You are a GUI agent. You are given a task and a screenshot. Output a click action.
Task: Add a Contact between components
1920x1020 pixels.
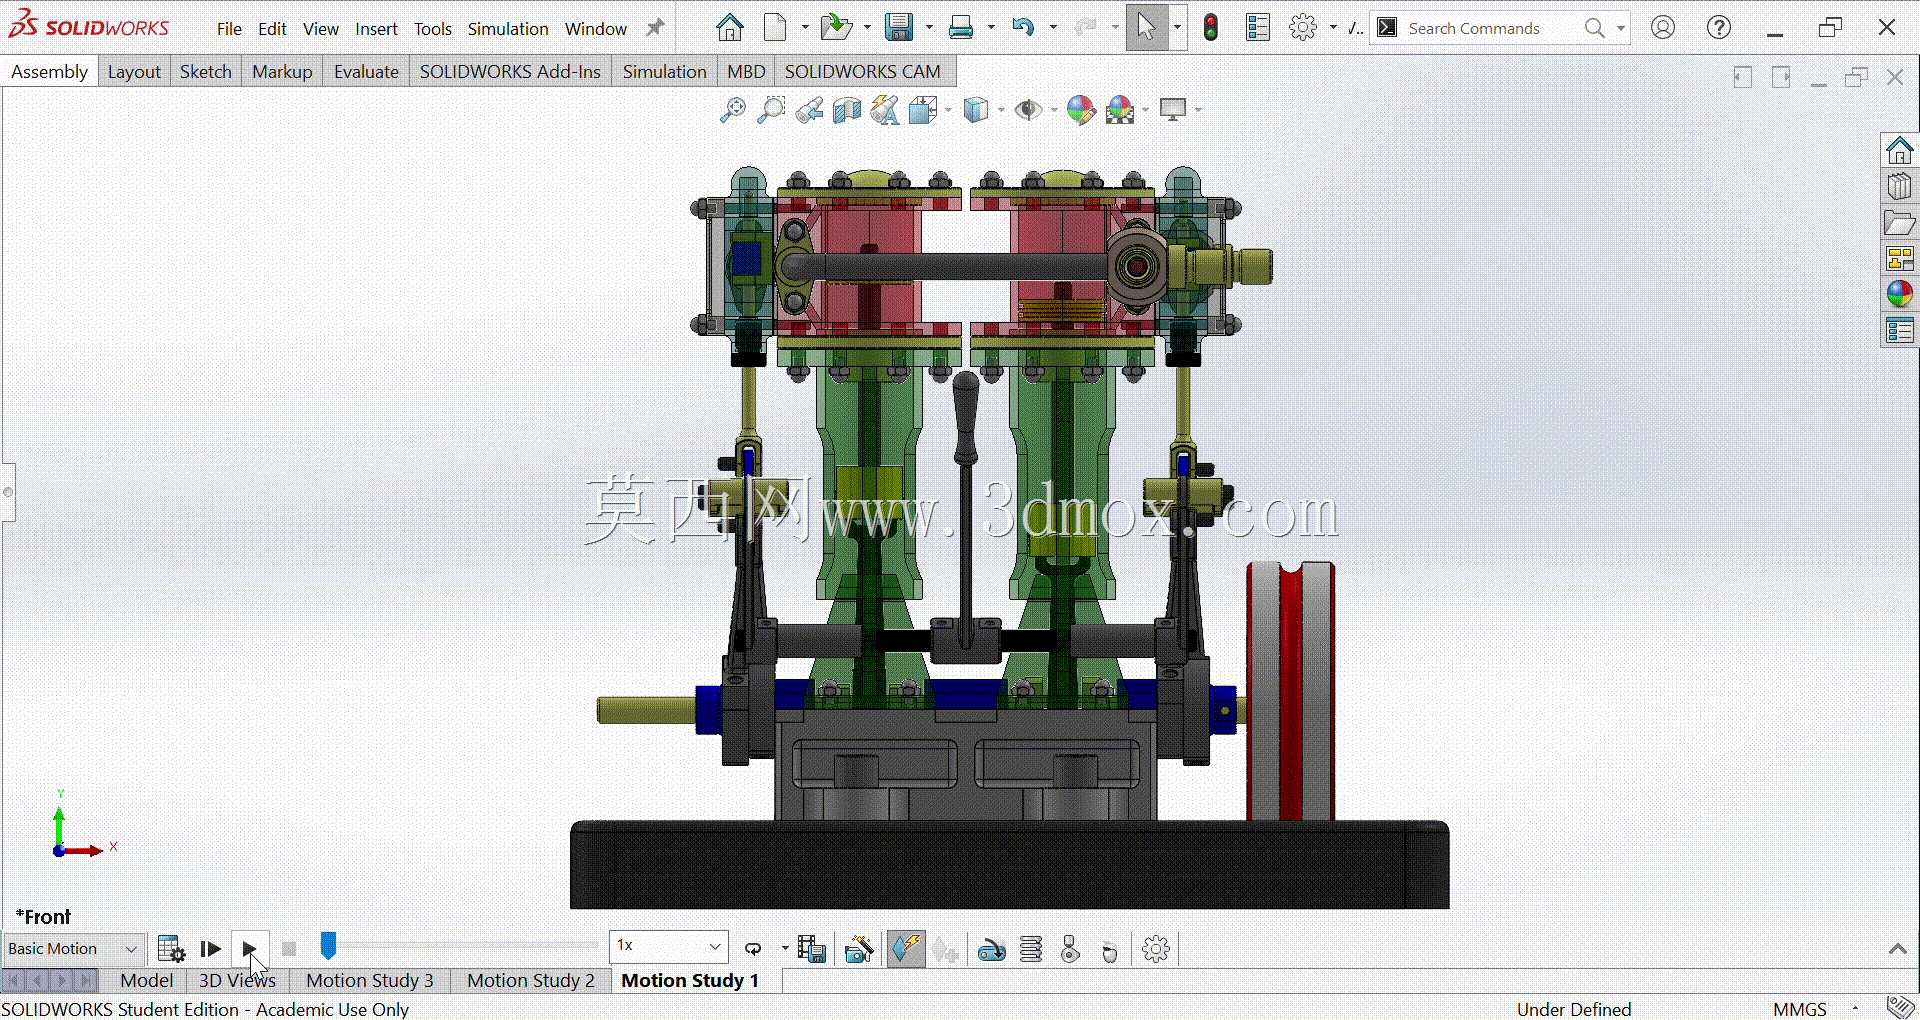tap(1071, 949)
